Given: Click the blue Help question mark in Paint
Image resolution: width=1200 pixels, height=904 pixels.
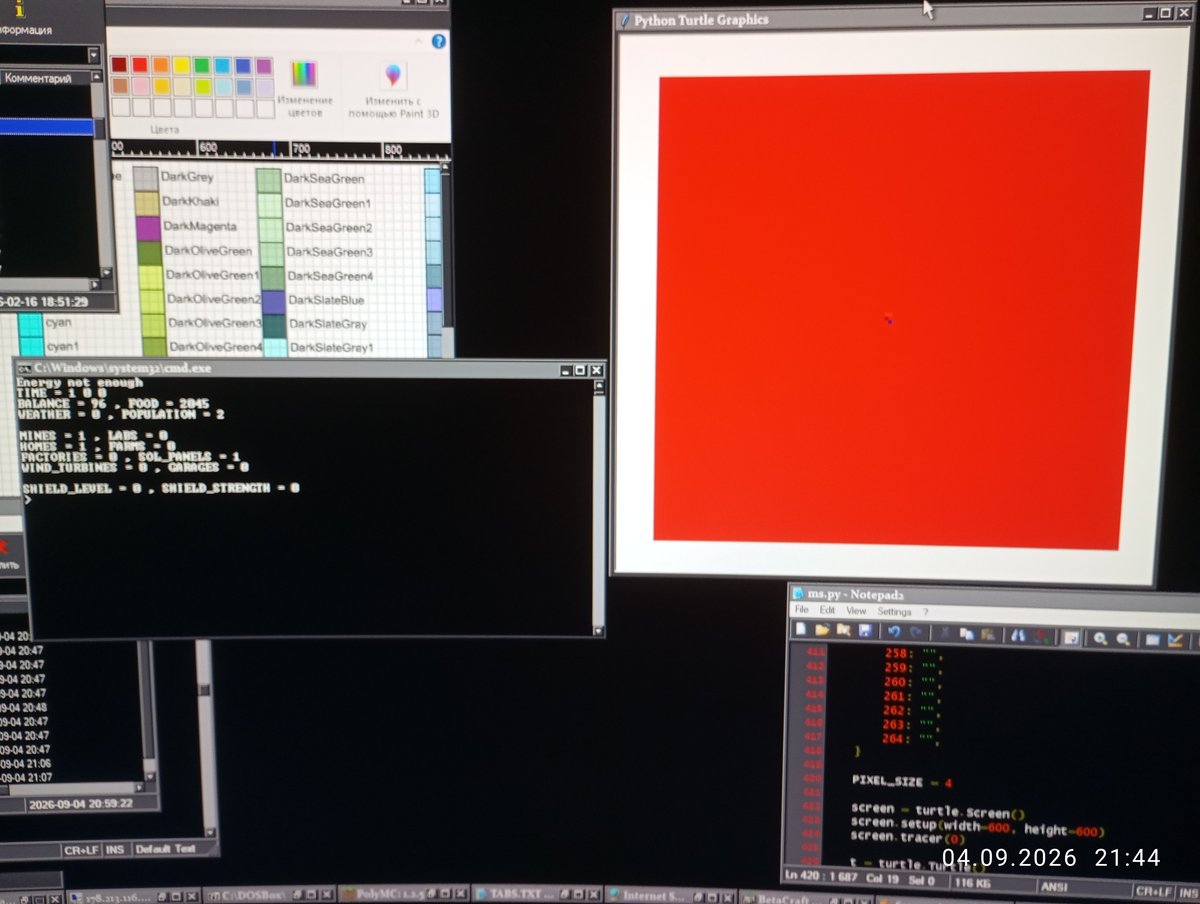Looking at the screenshot, I should point(438,41).
